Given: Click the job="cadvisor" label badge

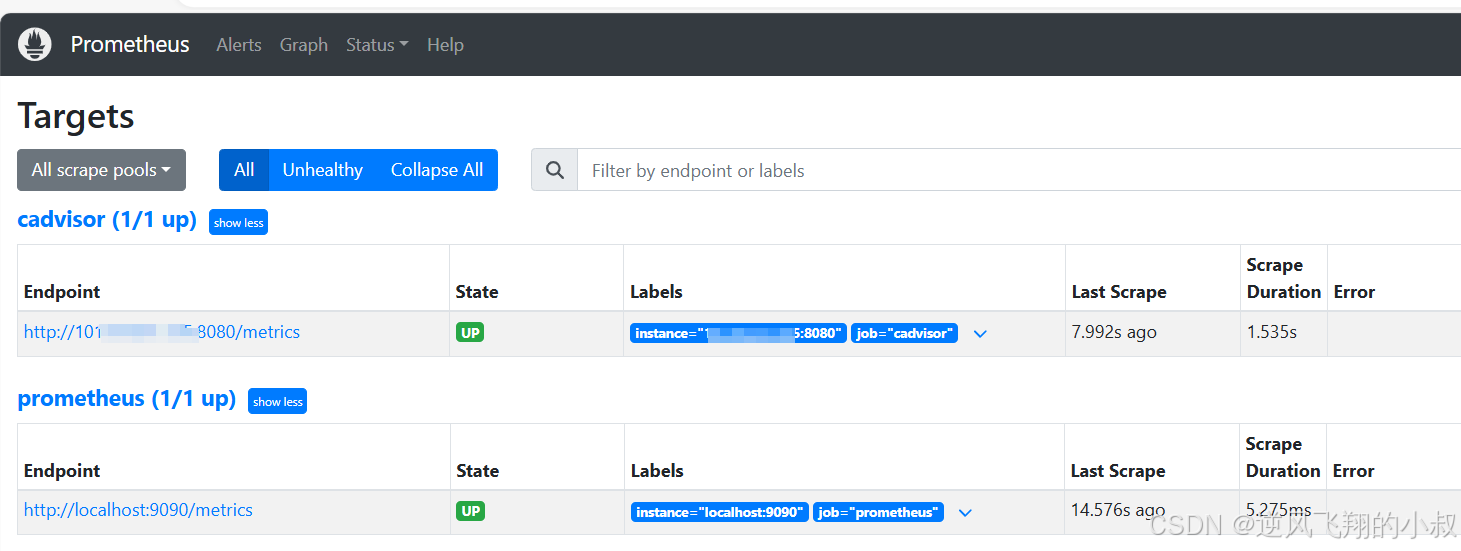Looking at the screenshot, I should (x=904, y=333).
